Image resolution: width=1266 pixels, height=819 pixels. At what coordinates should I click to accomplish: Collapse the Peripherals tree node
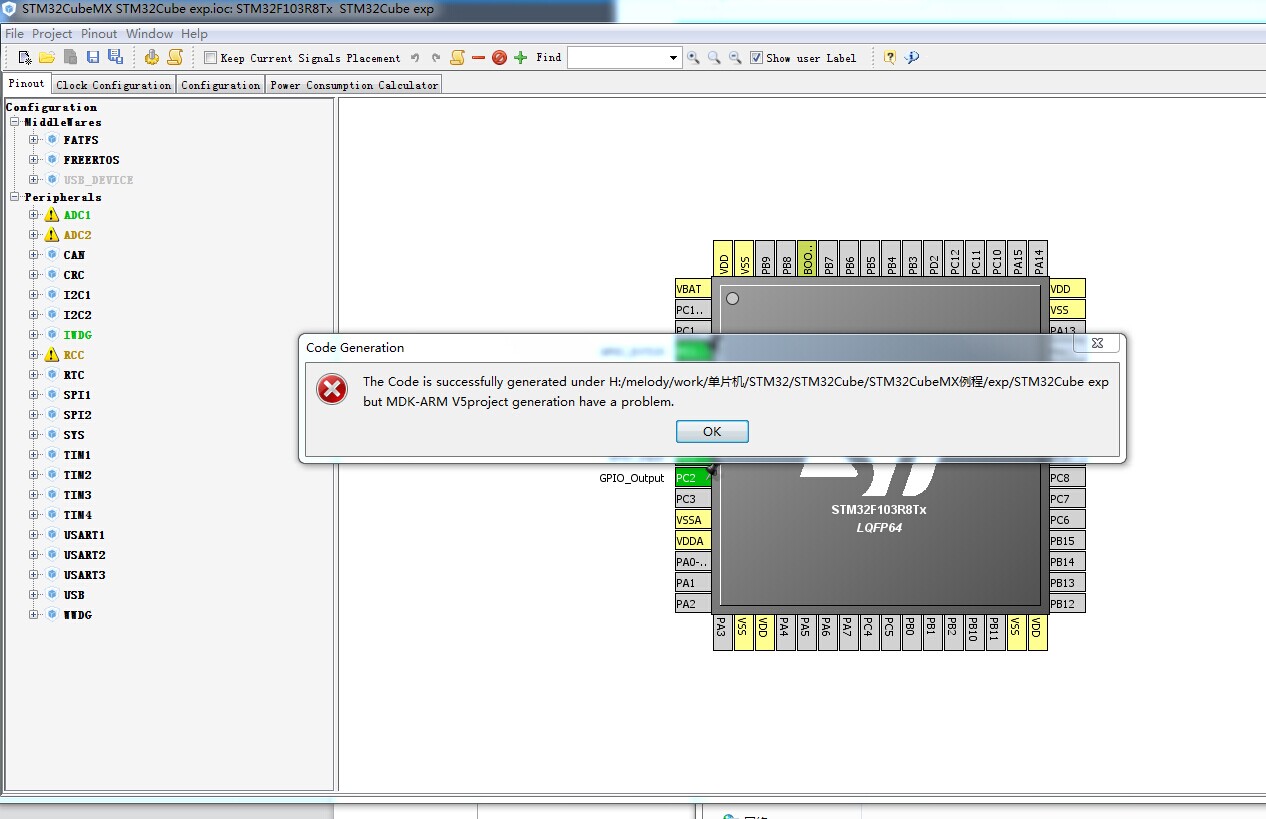[x=15, y=197]
